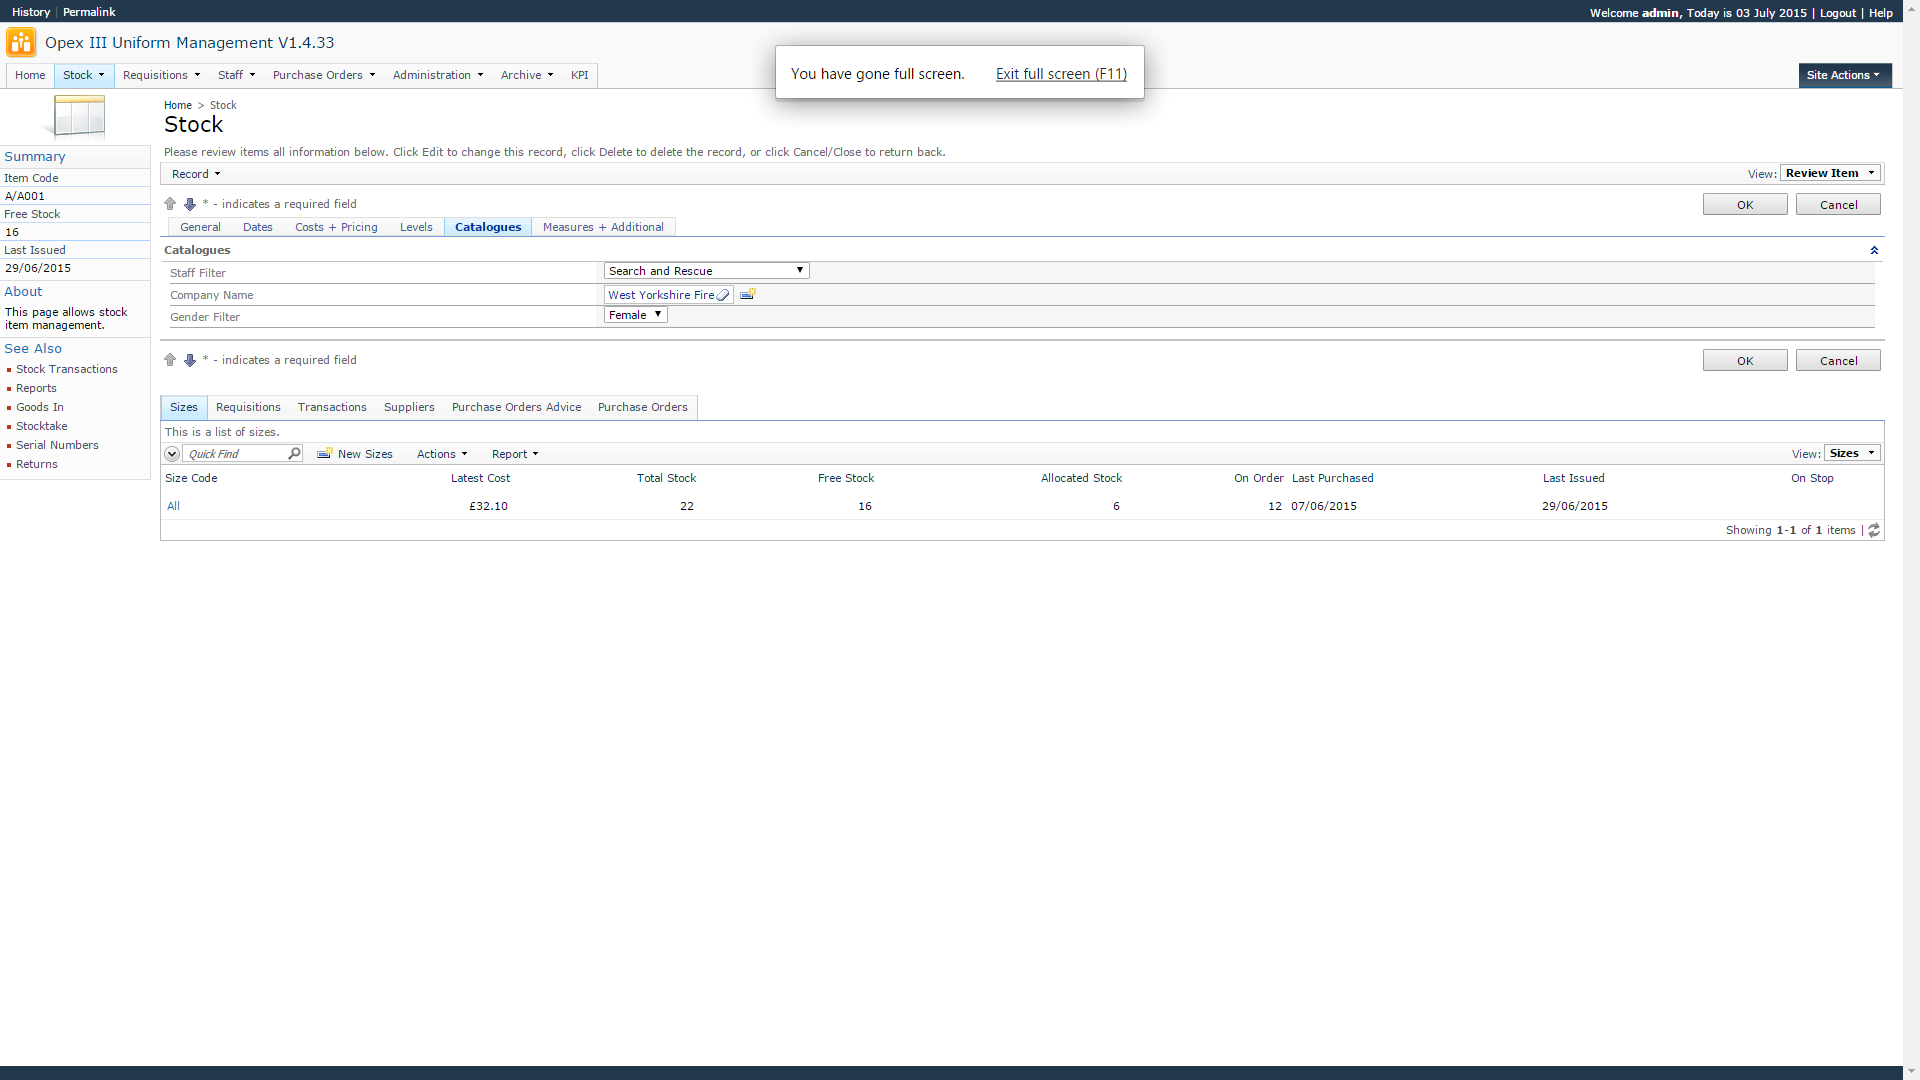Click the upper form's up arrow icon
Image resolution: width=1920 pixels, height=1080 pixels.
pyautogui.click(x=170, y=204)
